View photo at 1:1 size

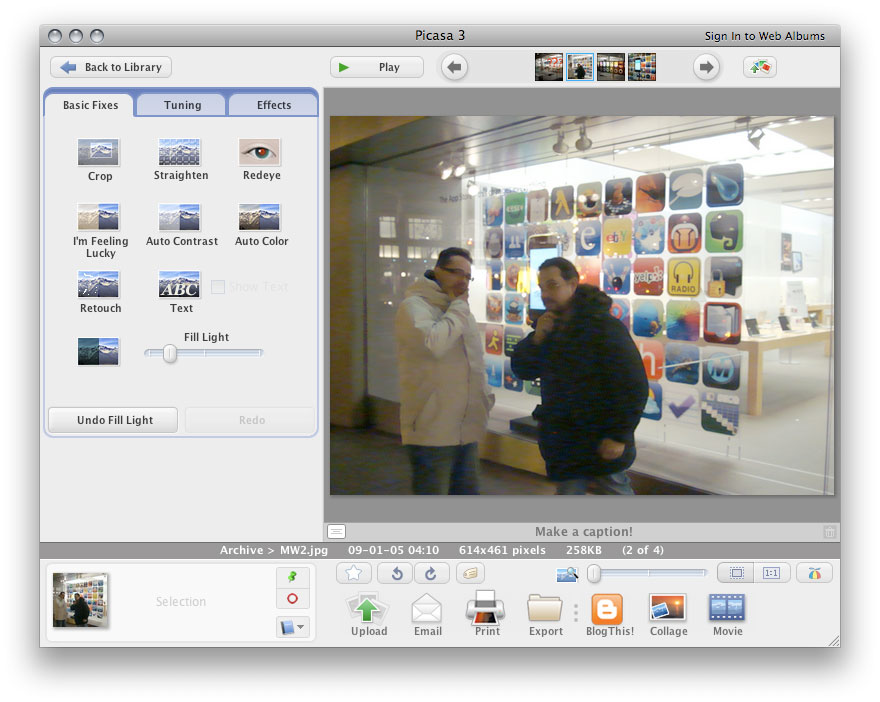pos(772,573)
